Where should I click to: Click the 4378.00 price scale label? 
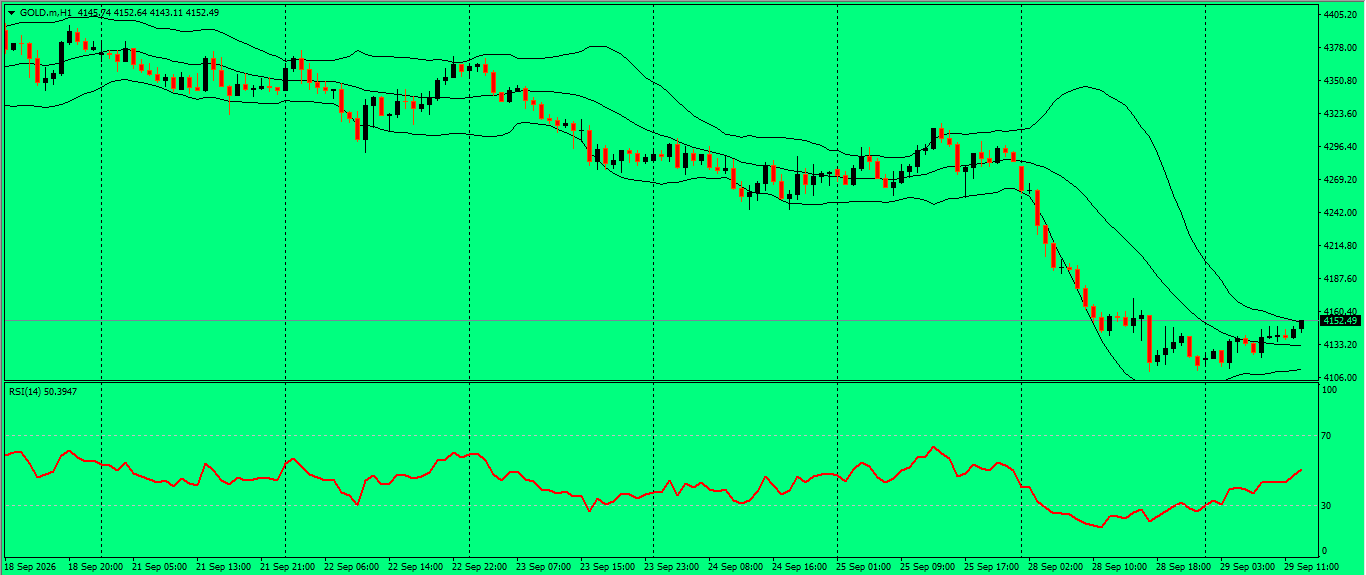click(x=1339, y=48)
